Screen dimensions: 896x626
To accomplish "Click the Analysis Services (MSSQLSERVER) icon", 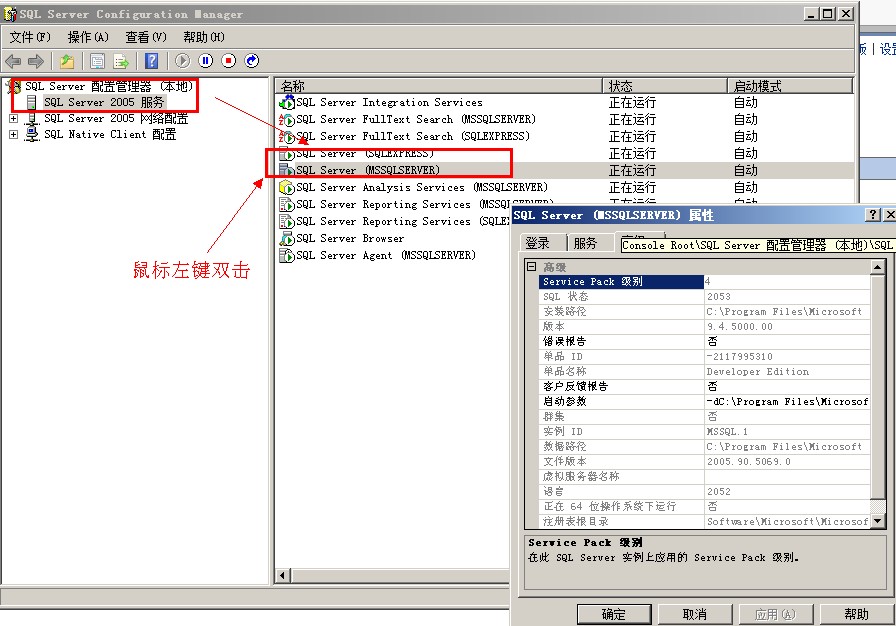I will (x=286, y=187).
